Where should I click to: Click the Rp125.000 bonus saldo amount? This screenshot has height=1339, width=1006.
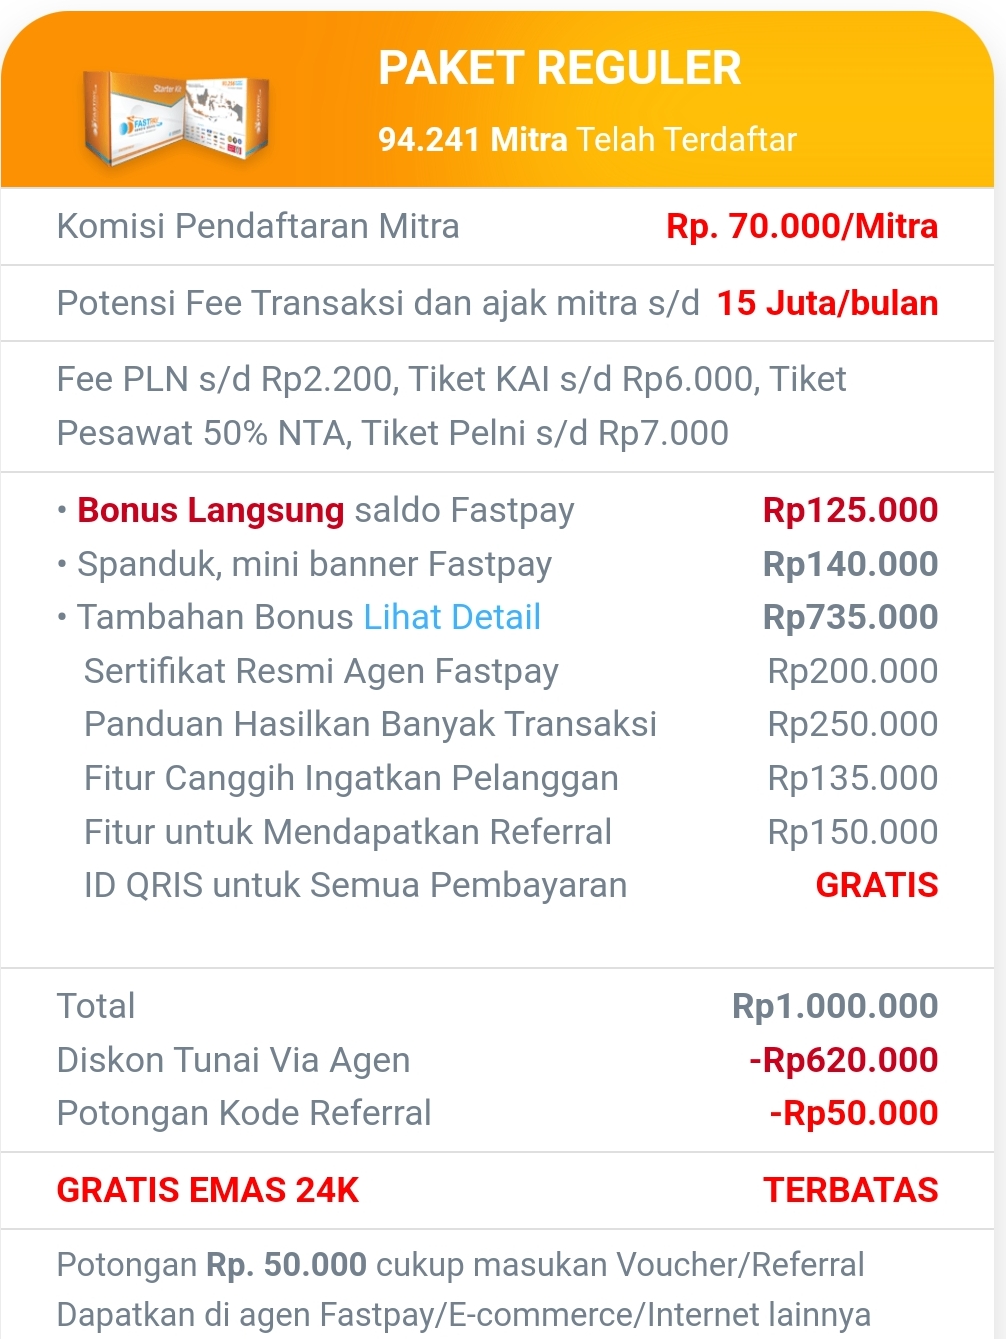pyautogui.click(x=849, y=510)
